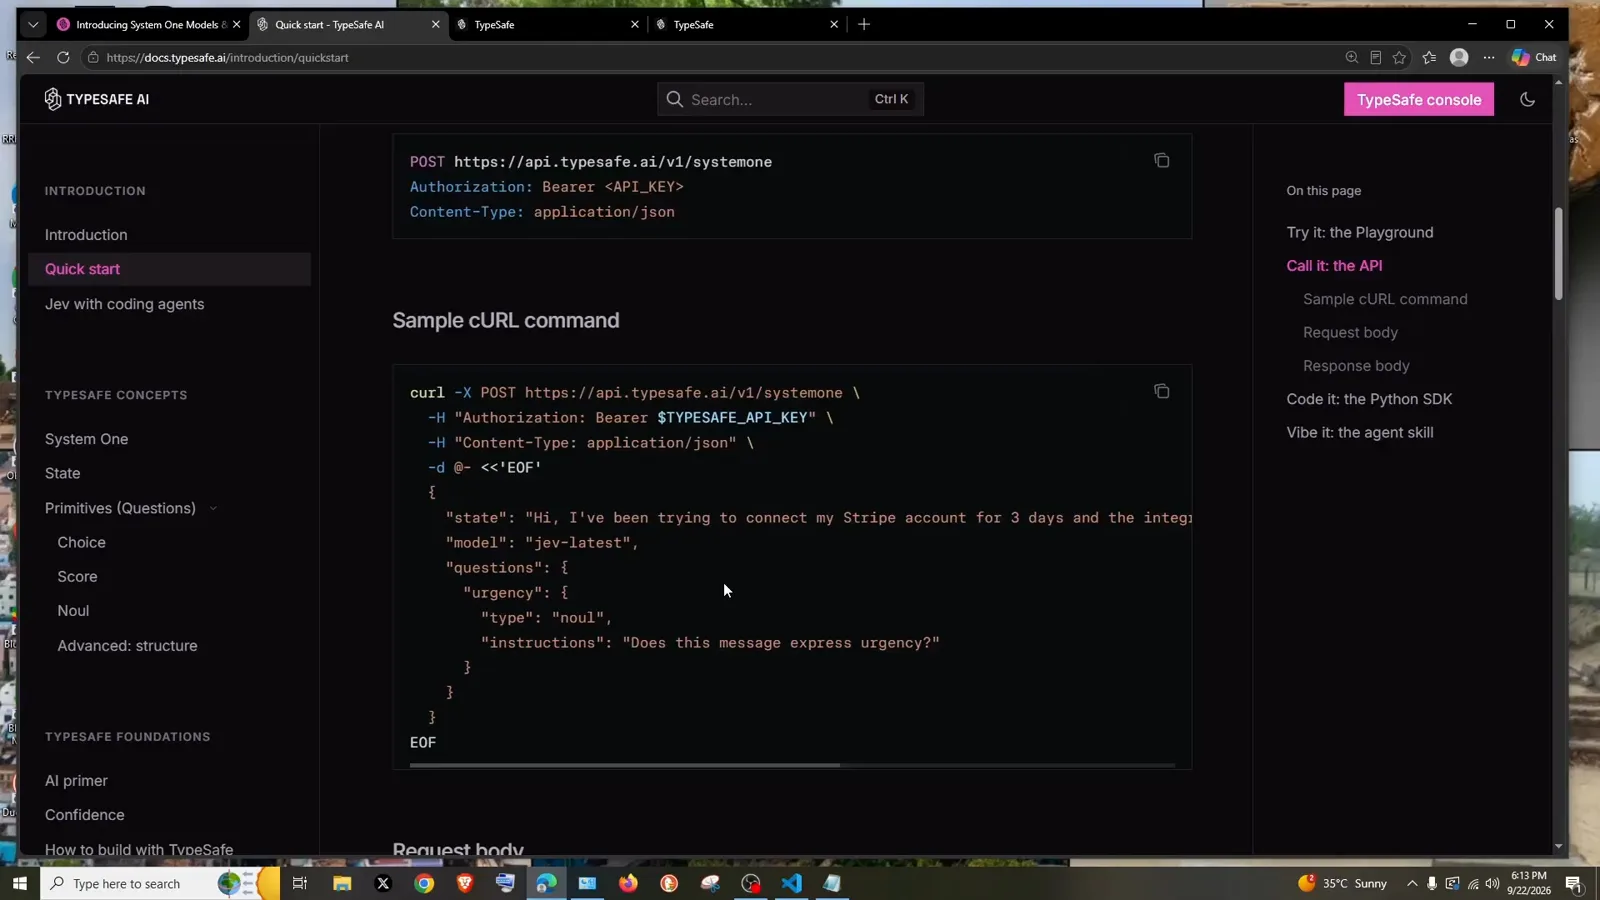This screenshot has width=1600, height=900.
Task: Open Visual Studio Code from taskbar
Action: (791, 883)
